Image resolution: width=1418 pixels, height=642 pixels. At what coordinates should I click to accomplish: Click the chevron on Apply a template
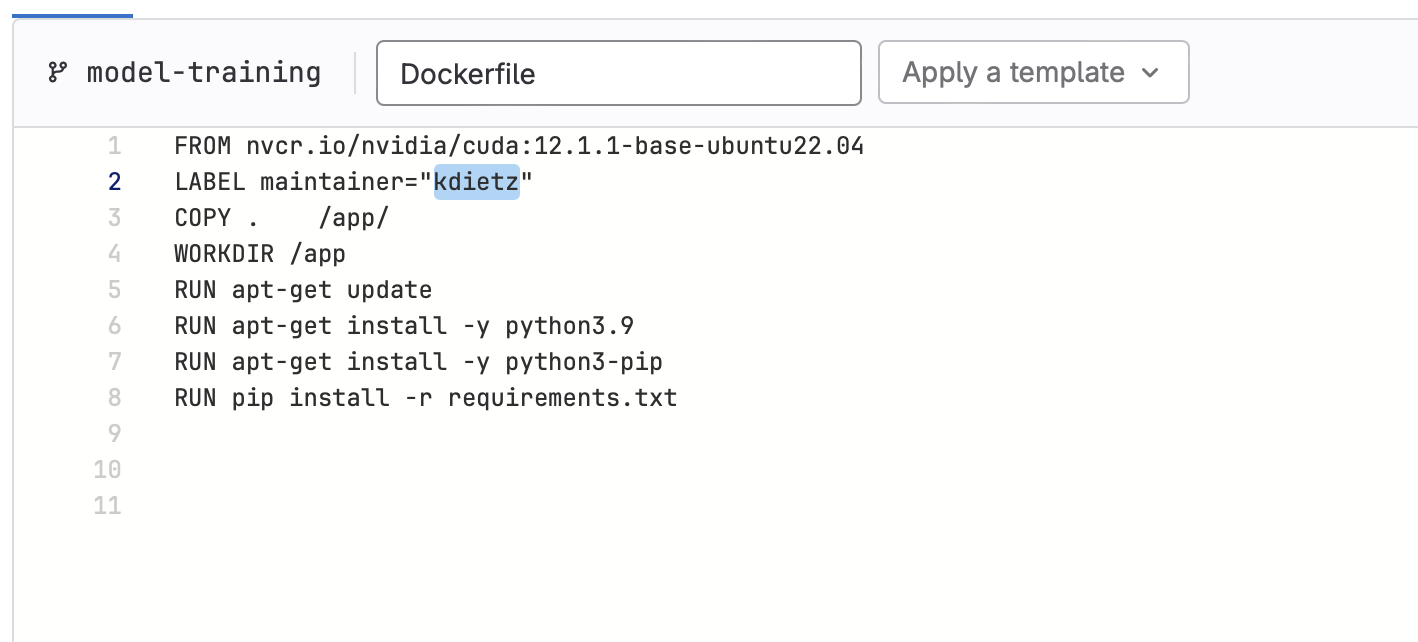coord(1152,73)
